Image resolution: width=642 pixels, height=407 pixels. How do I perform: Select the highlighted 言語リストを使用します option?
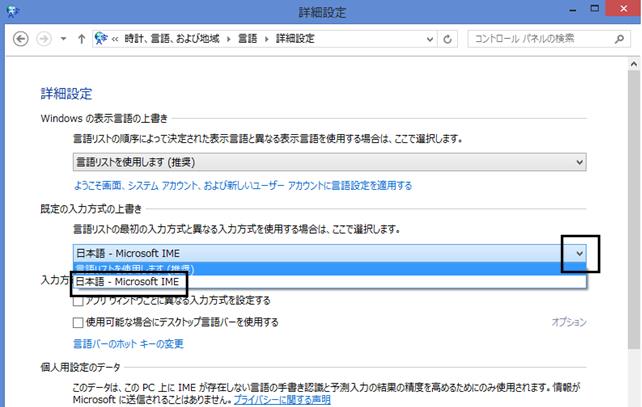[330, 269]
